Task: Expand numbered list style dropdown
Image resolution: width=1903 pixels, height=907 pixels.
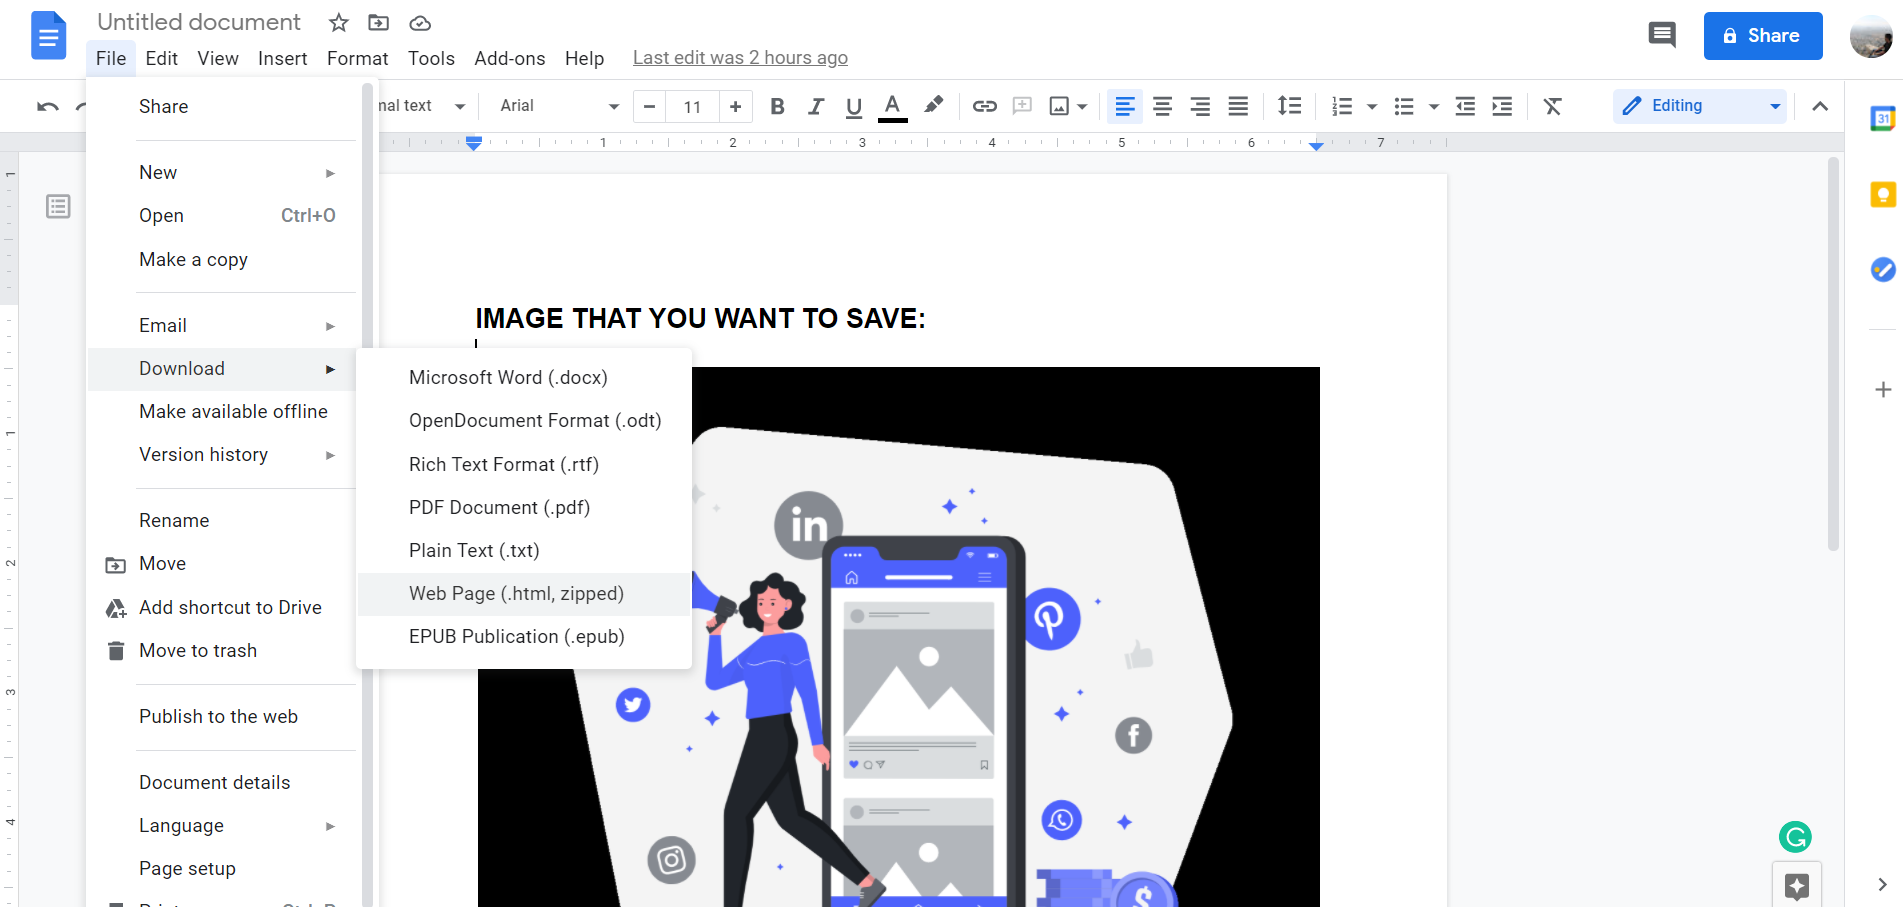Action: click(1372, 106)
